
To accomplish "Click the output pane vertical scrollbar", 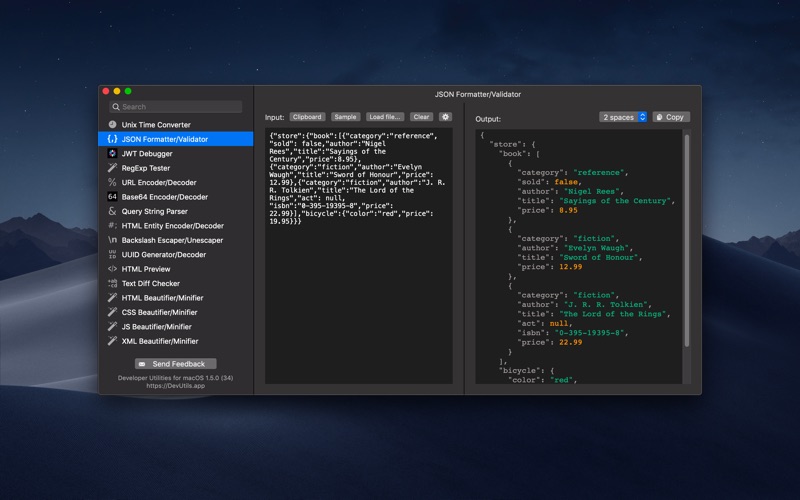I will pos(687,240).
